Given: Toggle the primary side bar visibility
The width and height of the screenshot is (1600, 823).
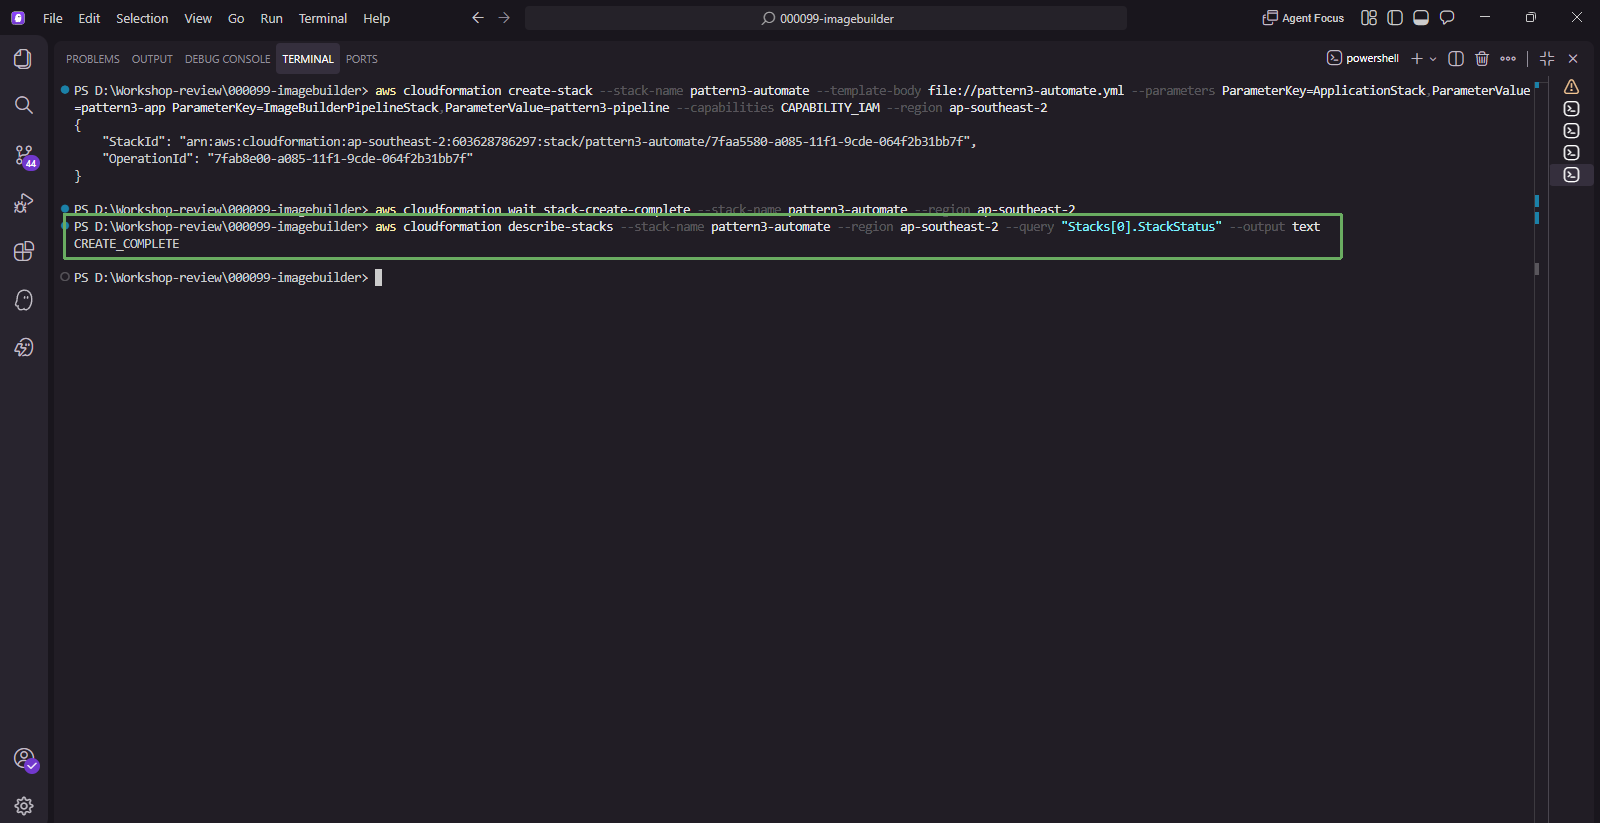Looking at the screenshot, I should [x=1395, y=18].
